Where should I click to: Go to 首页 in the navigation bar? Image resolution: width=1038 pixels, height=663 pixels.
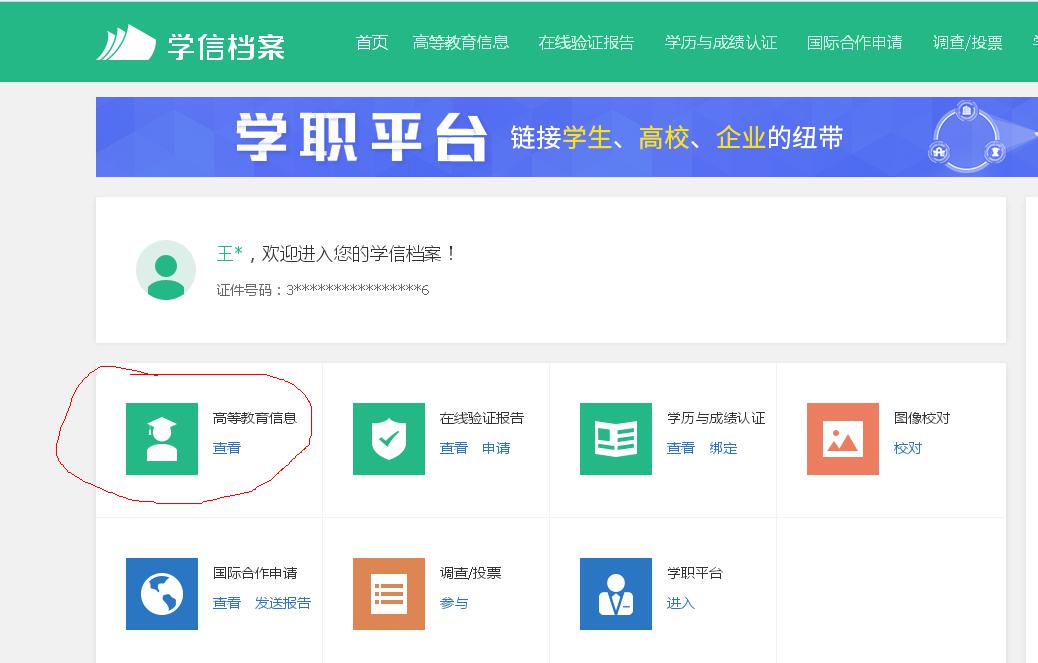(372, 42)
